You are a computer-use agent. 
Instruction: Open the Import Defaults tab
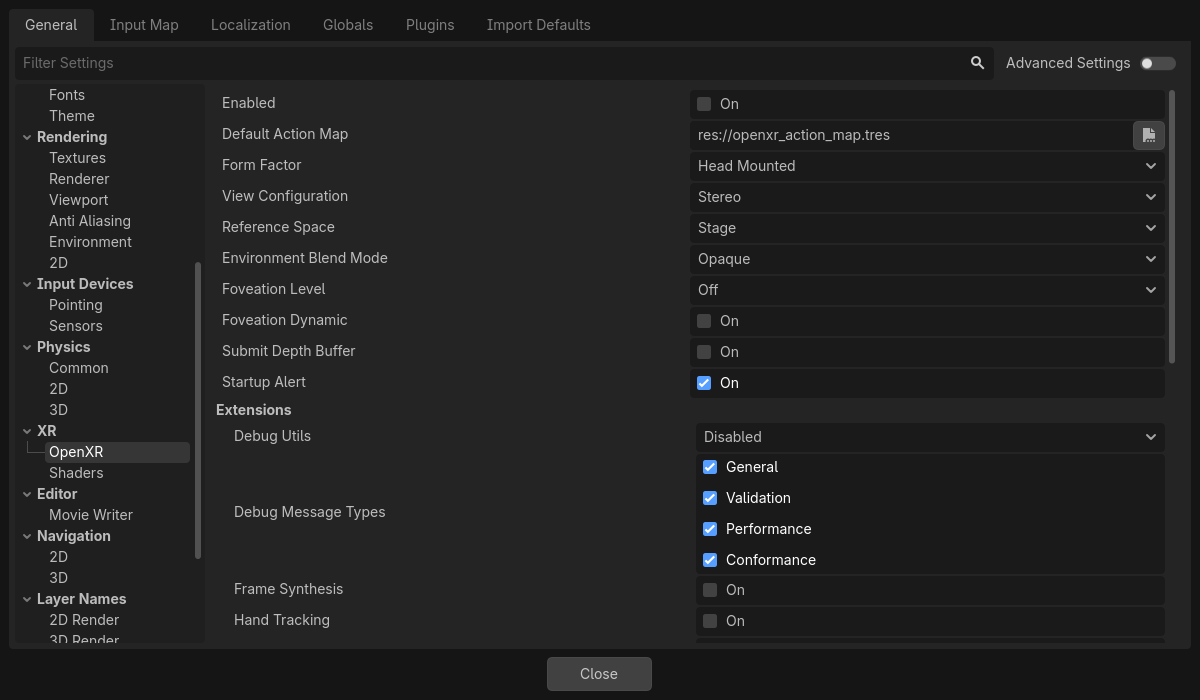click(x=538, y=24)
